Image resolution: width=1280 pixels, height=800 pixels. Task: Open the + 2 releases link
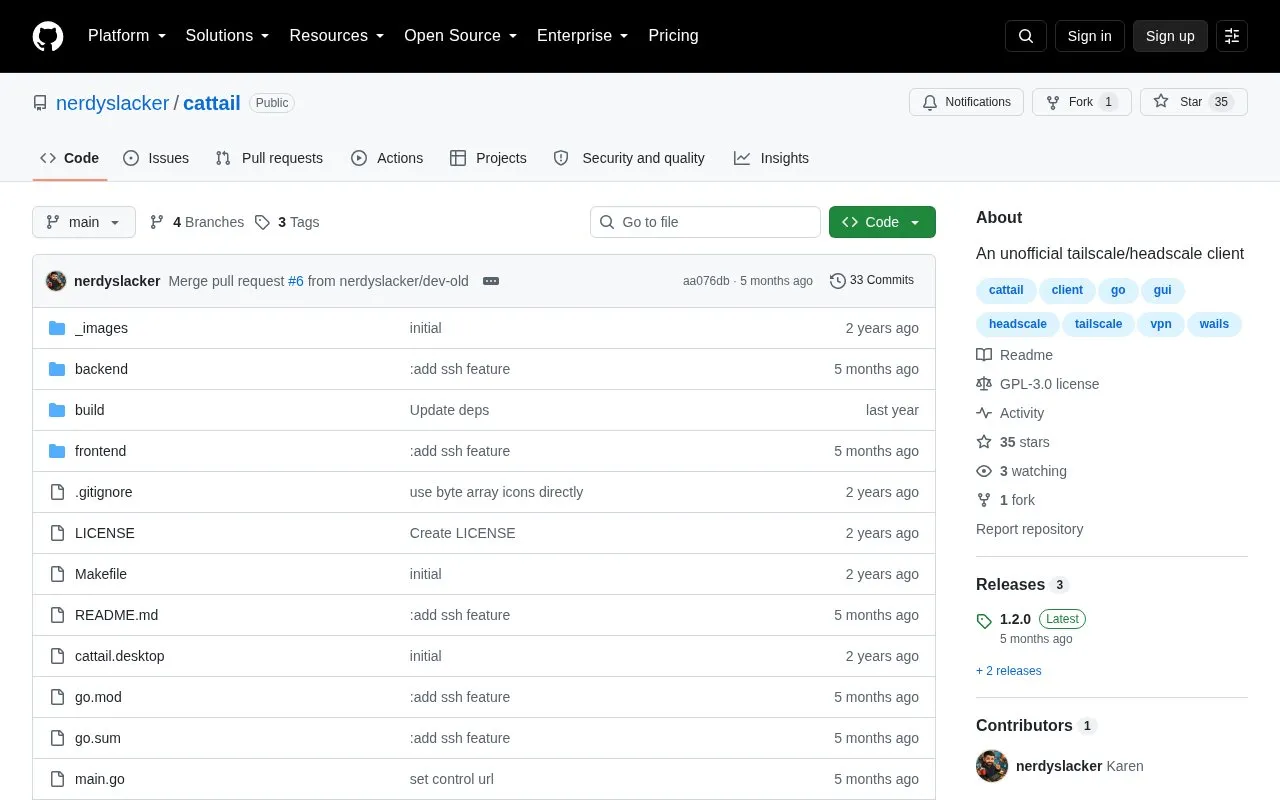[1008, 671]
